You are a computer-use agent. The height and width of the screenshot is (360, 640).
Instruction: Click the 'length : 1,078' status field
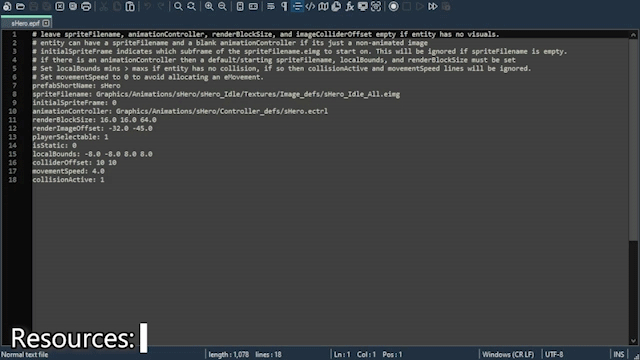click(229, 354)
